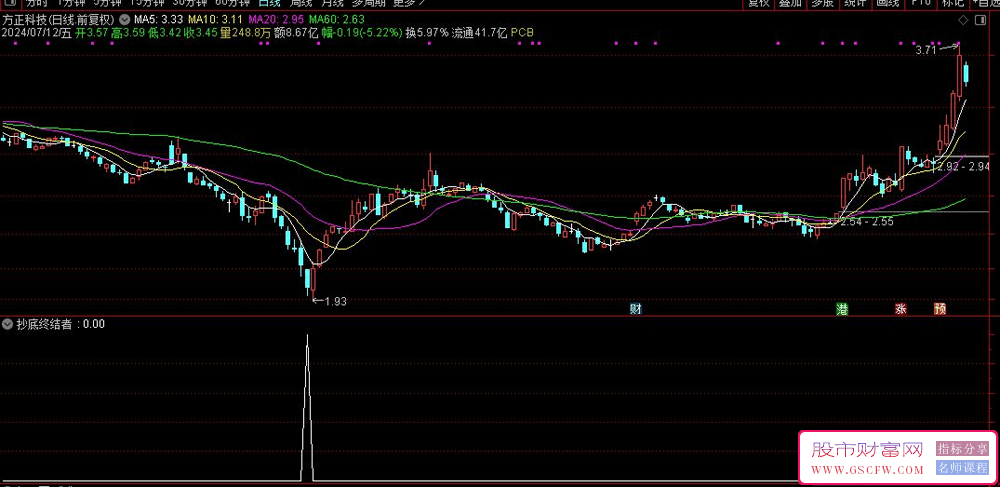
Task: Click the square window icon at chart top right
Action: (x=981, y=20)
